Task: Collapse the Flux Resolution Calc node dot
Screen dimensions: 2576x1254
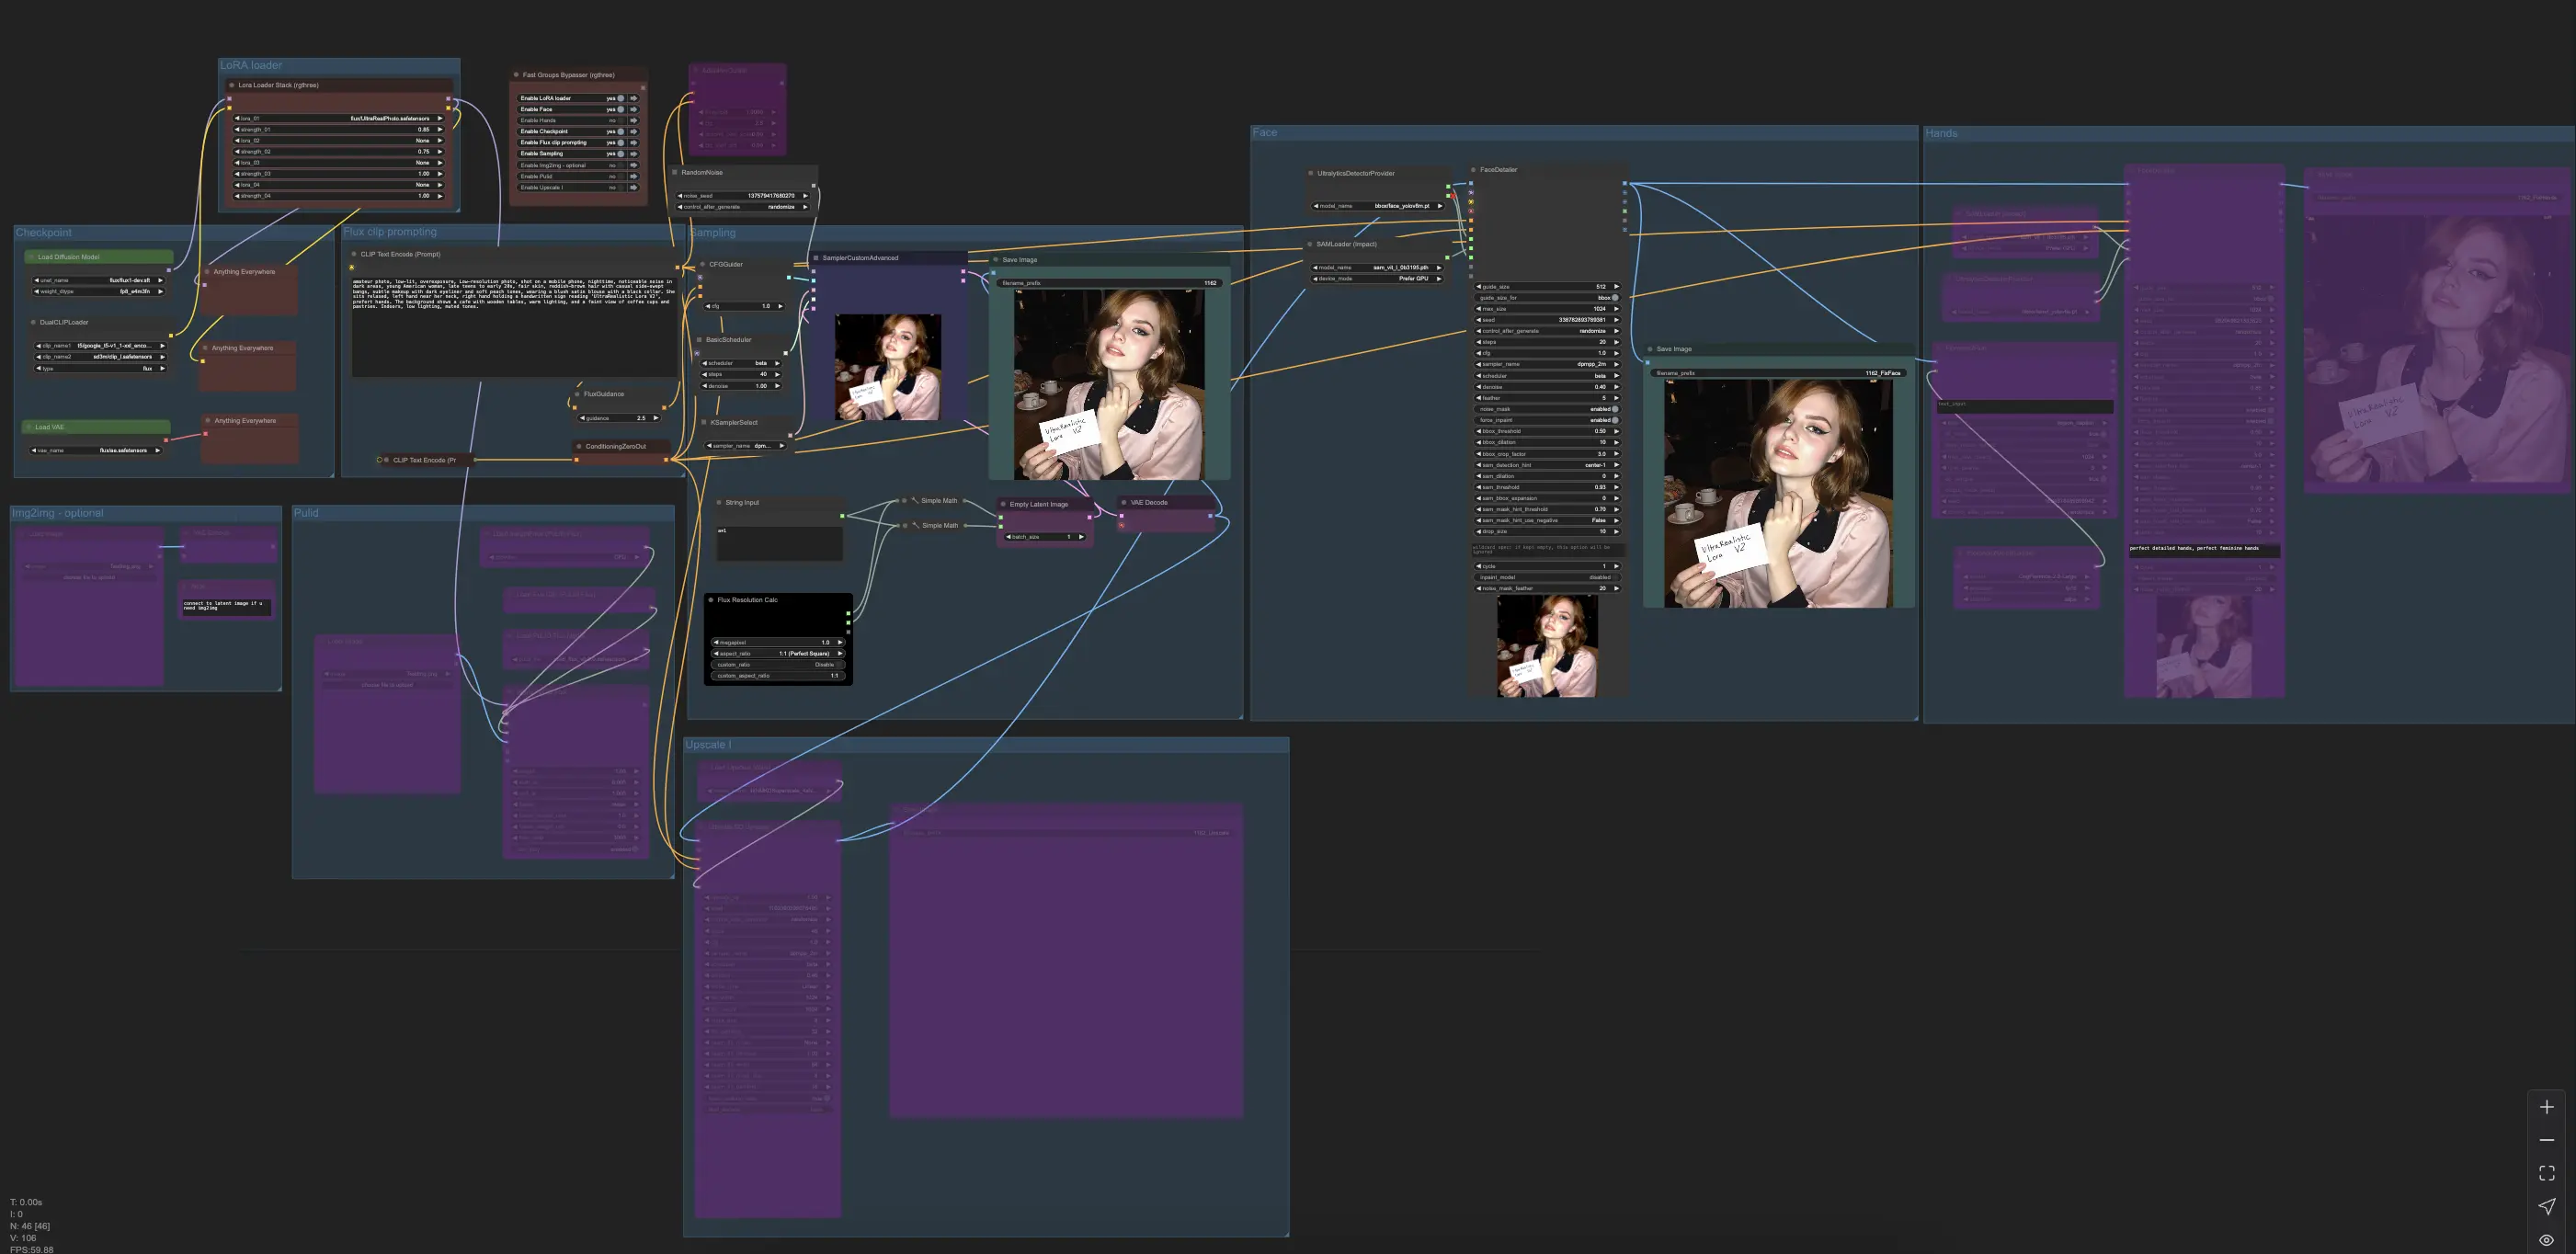Action: (711, 600)
